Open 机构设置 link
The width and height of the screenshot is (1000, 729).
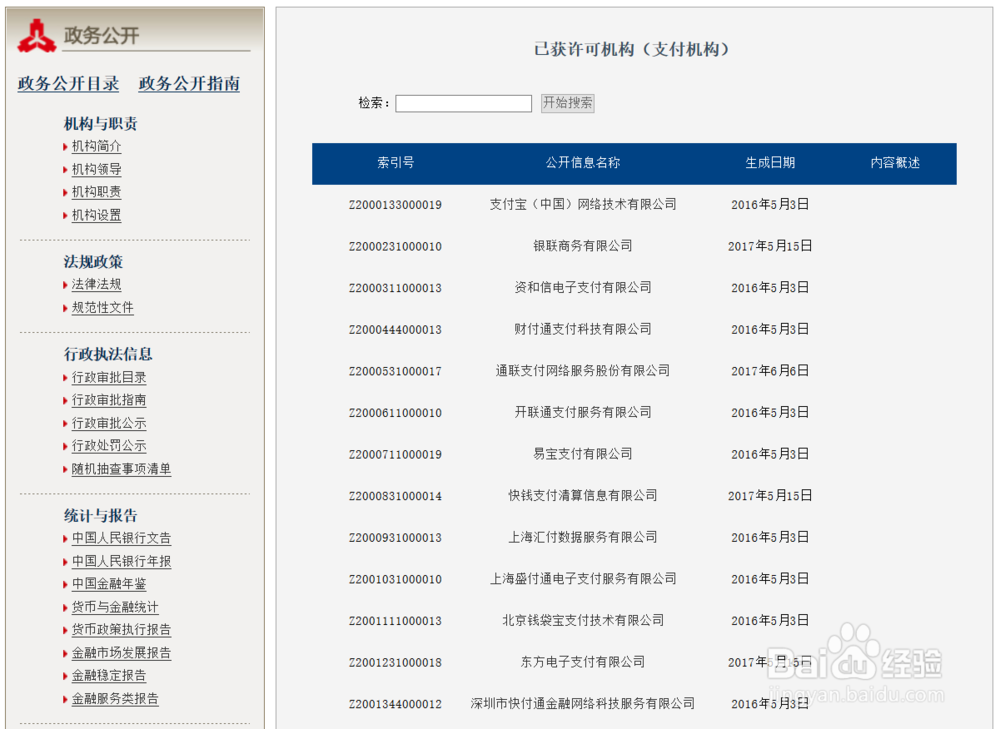(x=96, y=215)
